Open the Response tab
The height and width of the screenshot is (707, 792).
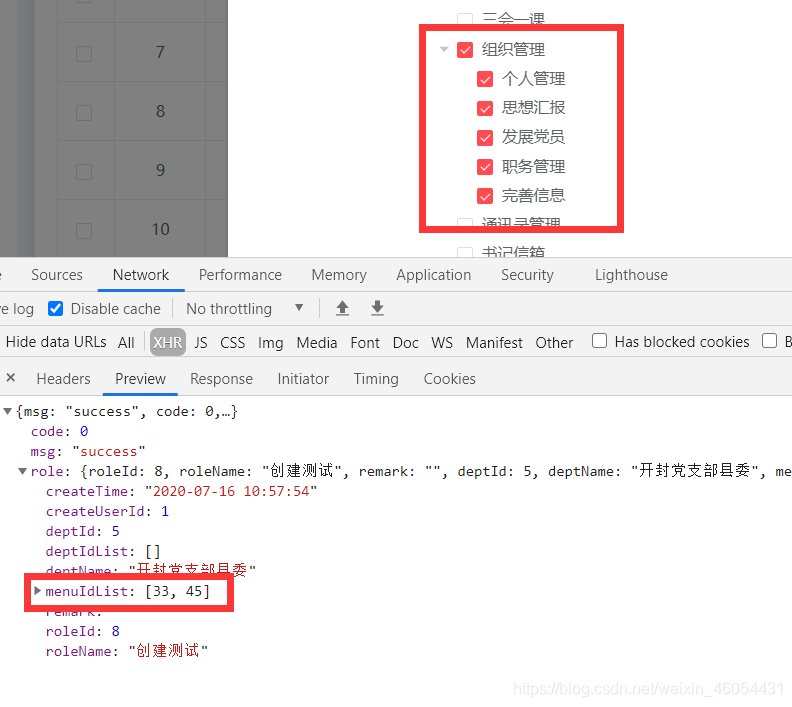221,378
